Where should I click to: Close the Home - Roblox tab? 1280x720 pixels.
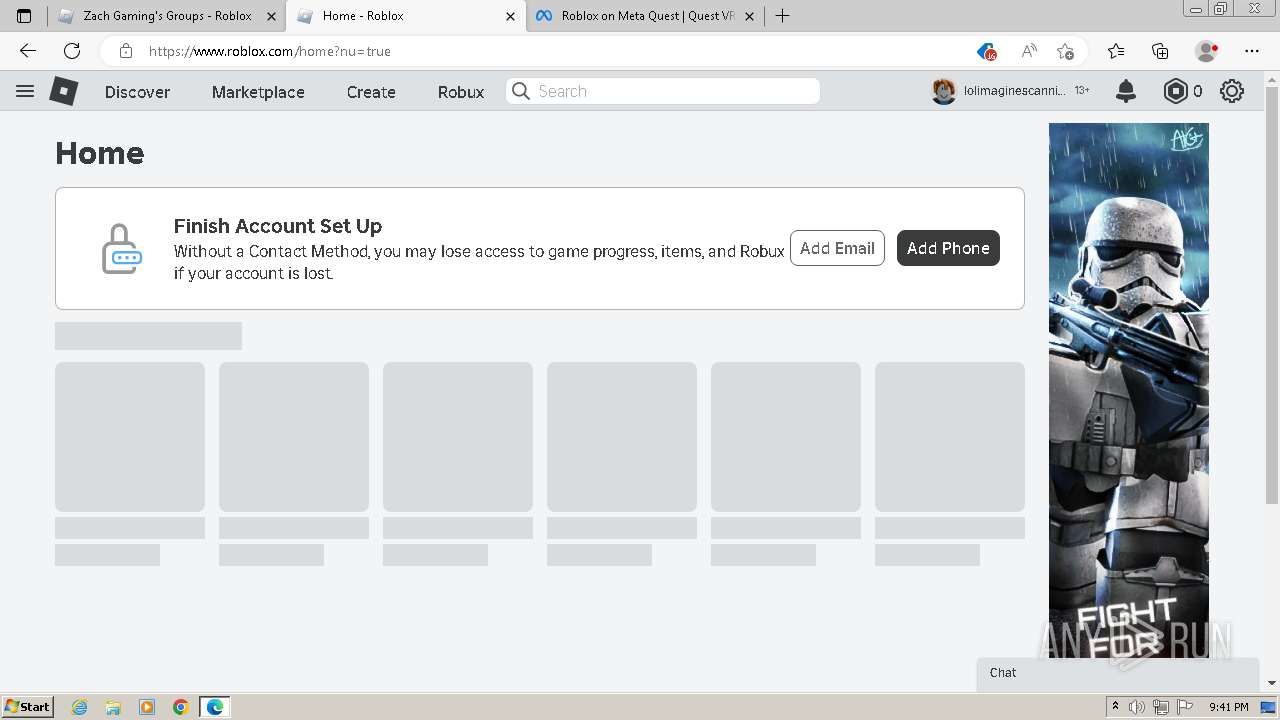coord(511,16)
